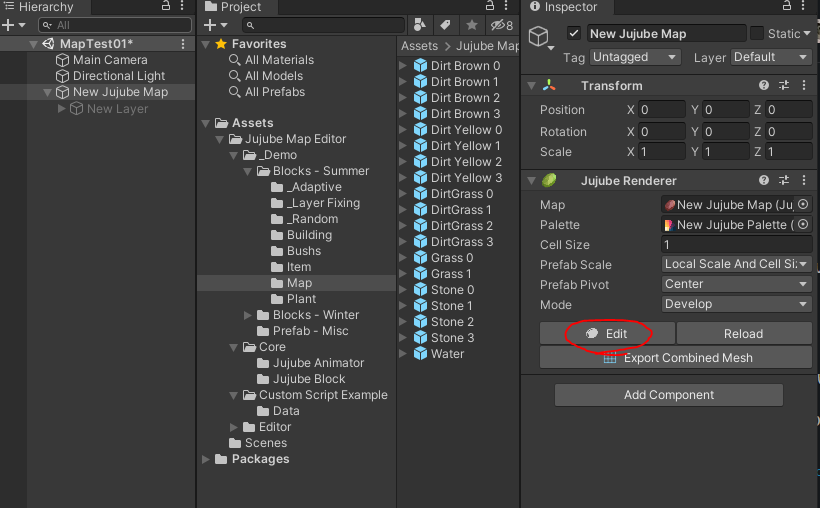820x508 pixels.
Task: Uncheck the New Jujube Map active checkbox
Action: point(574,33)
